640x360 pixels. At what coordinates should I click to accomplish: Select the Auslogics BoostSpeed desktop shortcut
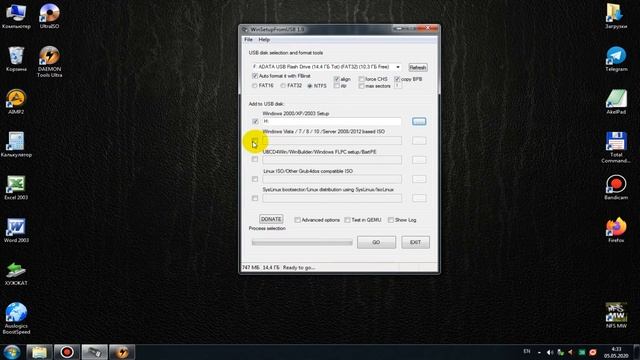[16, 319]
